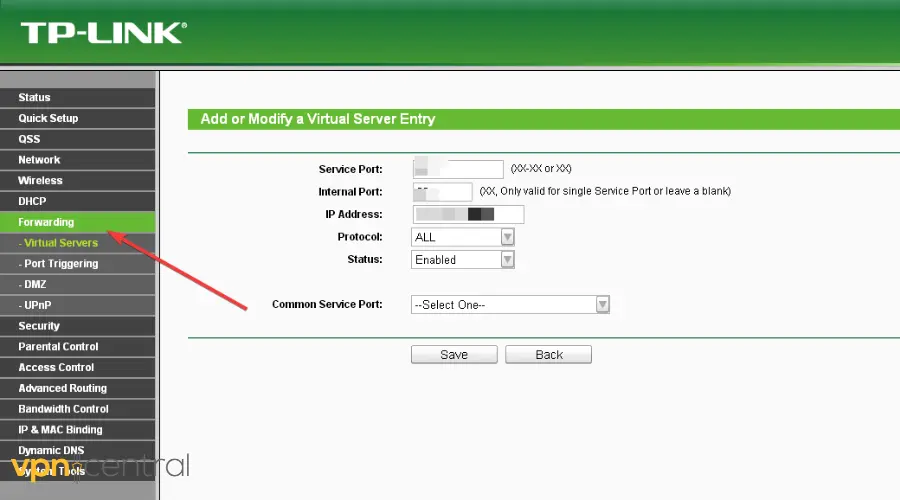The image size is (900, 500).
Task: Open the Port Triggering submenu
Action: point(77,263)
